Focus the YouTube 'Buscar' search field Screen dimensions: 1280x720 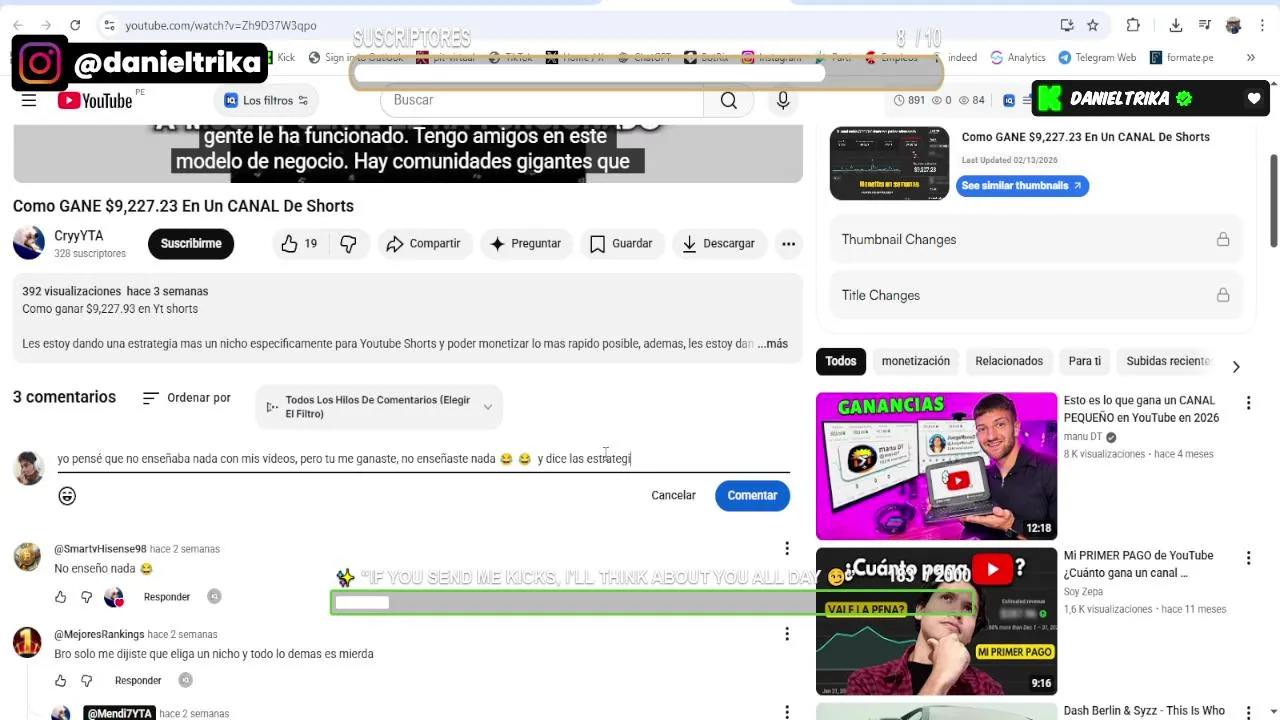click(x=542, y=100)
